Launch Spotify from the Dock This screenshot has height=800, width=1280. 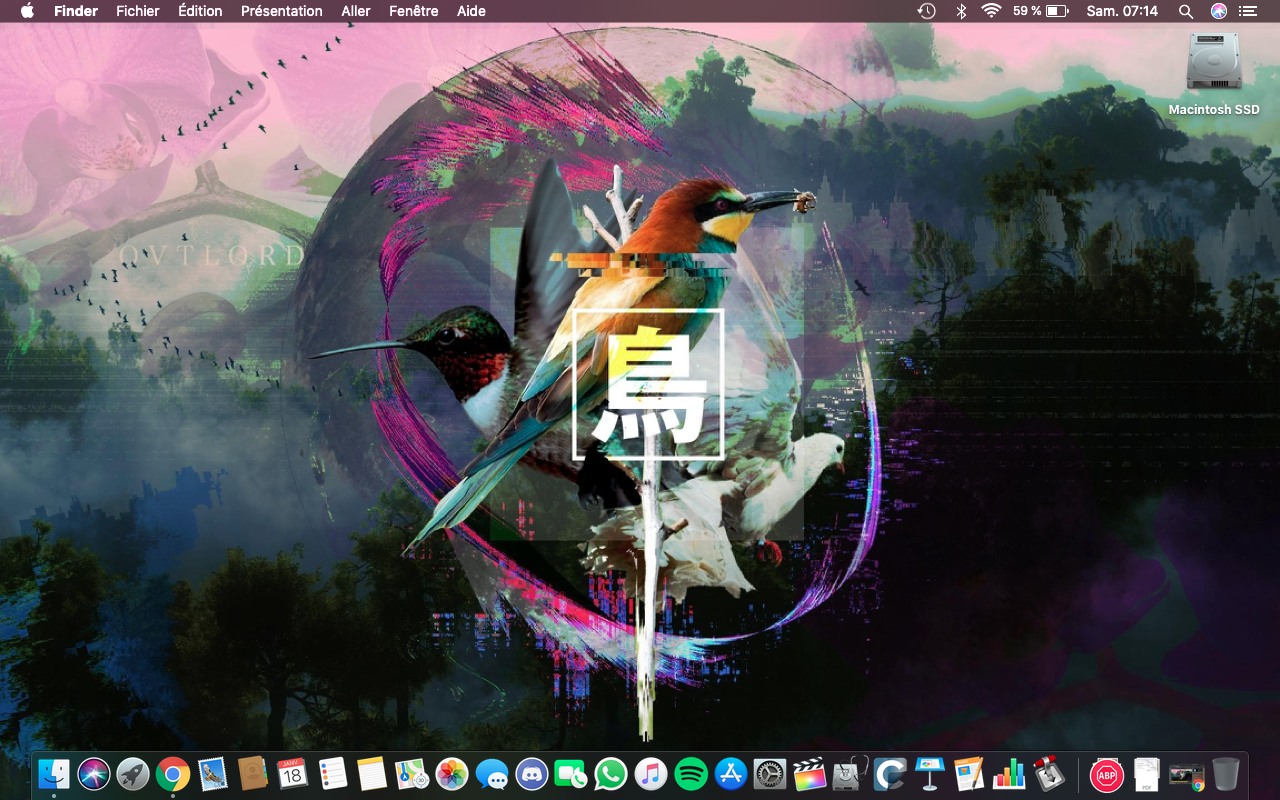[x=691, y=773]
